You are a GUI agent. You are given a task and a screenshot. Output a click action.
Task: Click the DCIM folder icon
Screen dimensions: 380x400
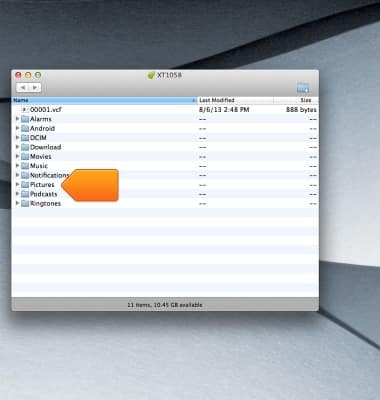(x=25, y=138)
